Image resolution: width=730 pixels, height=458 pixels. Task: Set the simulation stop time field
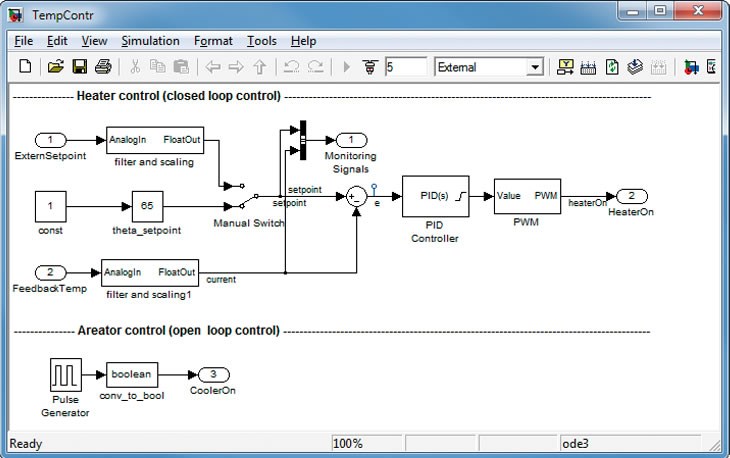point(406,67)
